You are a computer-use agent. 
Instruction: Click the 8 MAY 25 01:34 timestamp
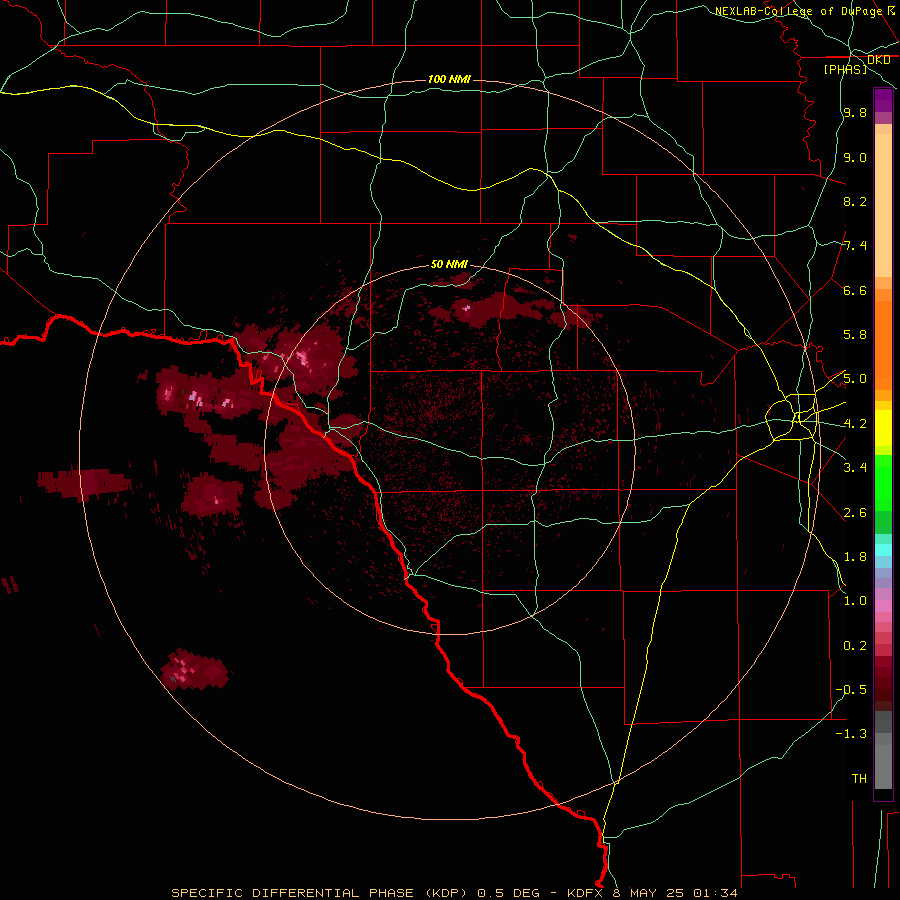click(x=674, y=893)
